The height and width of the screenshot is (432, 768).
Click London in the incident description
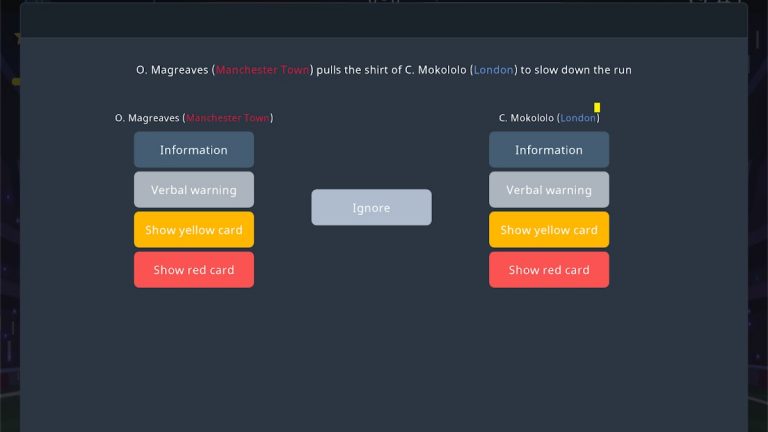click(x=493, y=70)
